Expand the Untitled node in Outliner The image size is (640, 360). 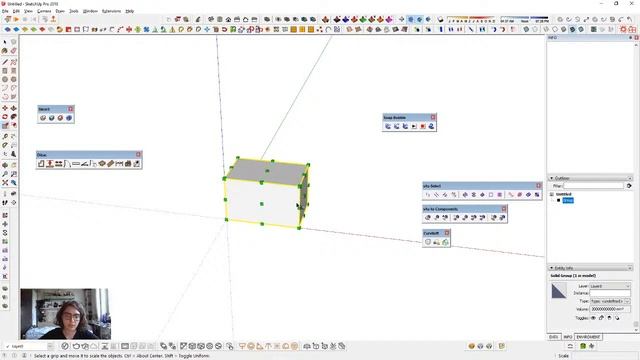click(552, 194)
